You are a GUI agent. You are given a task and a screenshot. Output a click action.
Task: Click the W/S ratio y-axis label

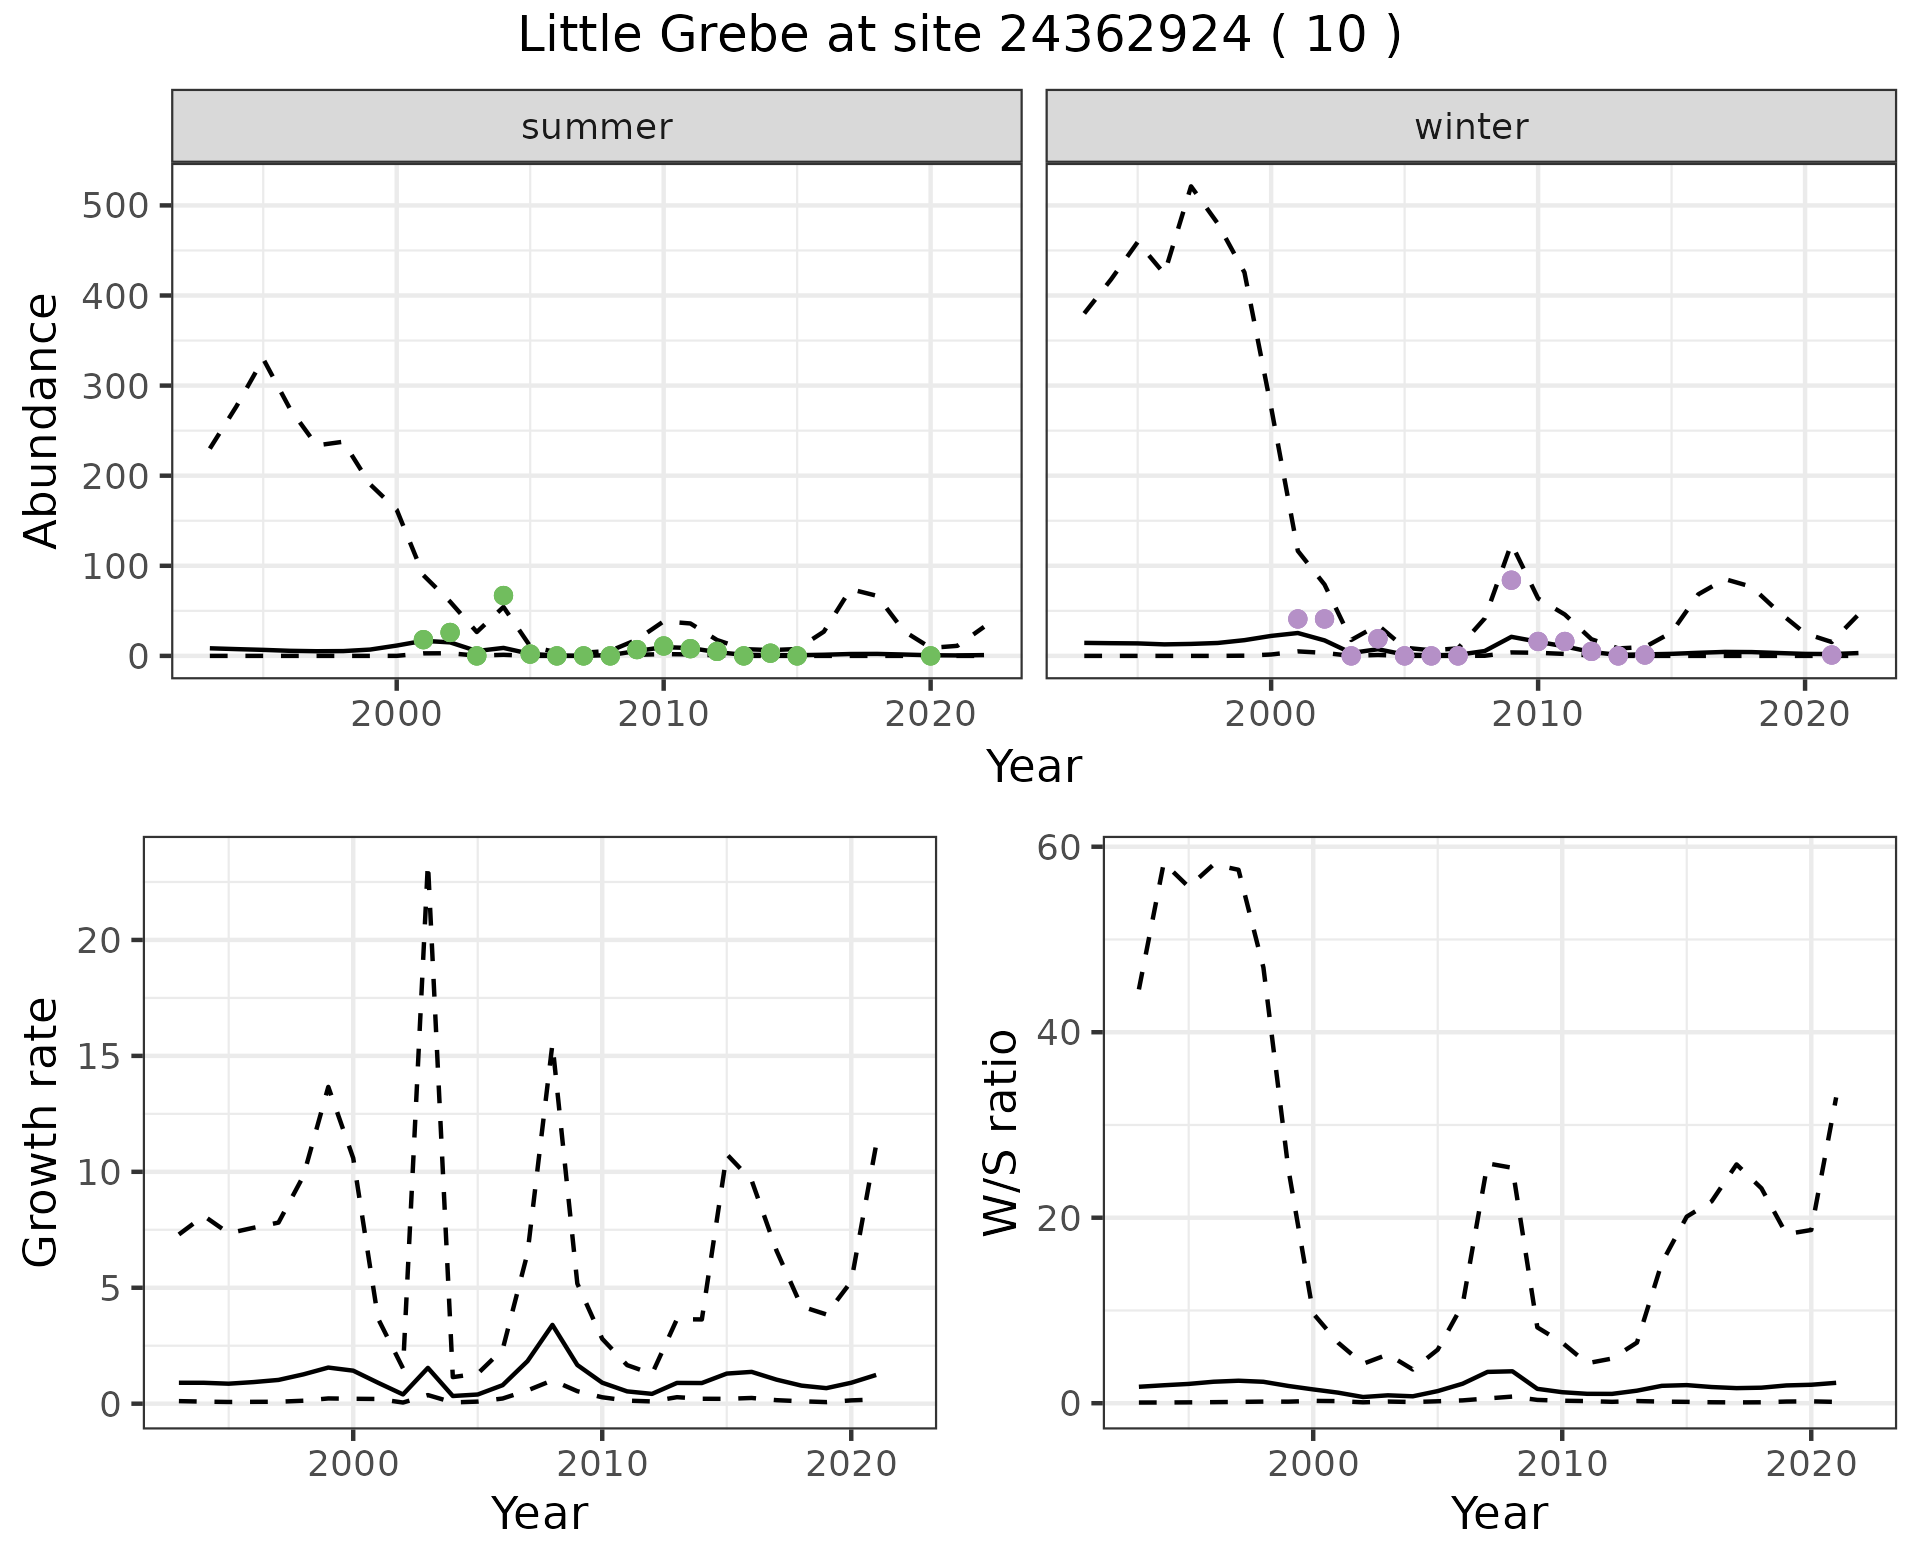pyautogui.click(x=1000, y=1132)
